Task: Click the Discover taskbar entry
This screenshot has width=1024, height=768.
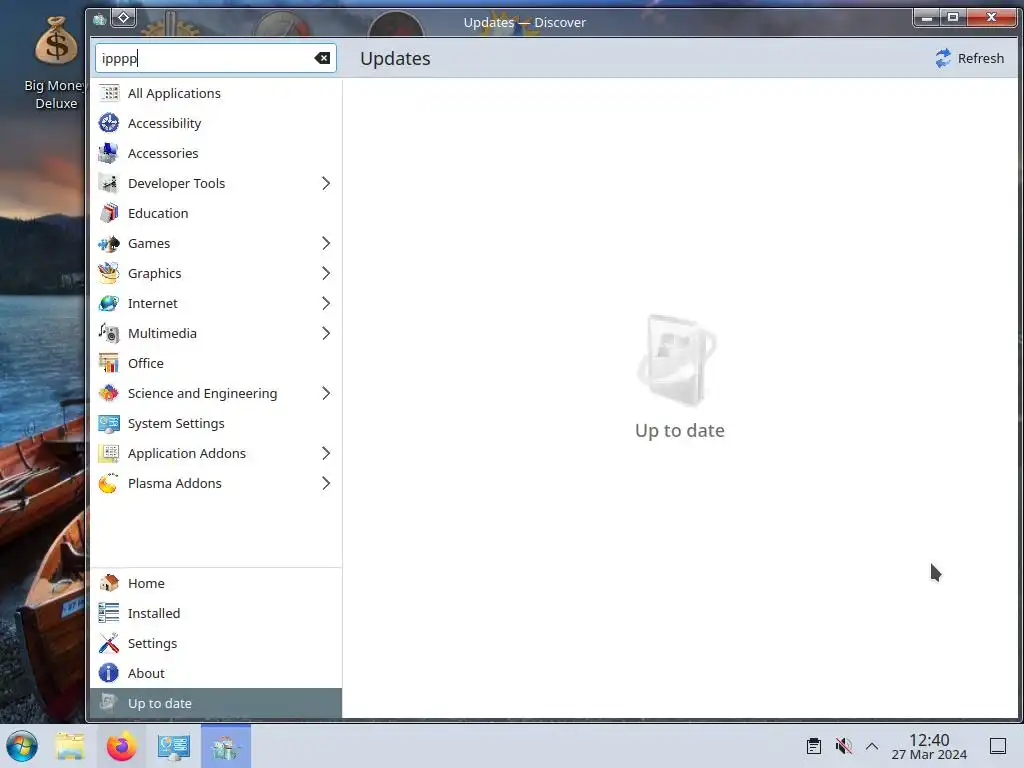Action: pos(226,746)
